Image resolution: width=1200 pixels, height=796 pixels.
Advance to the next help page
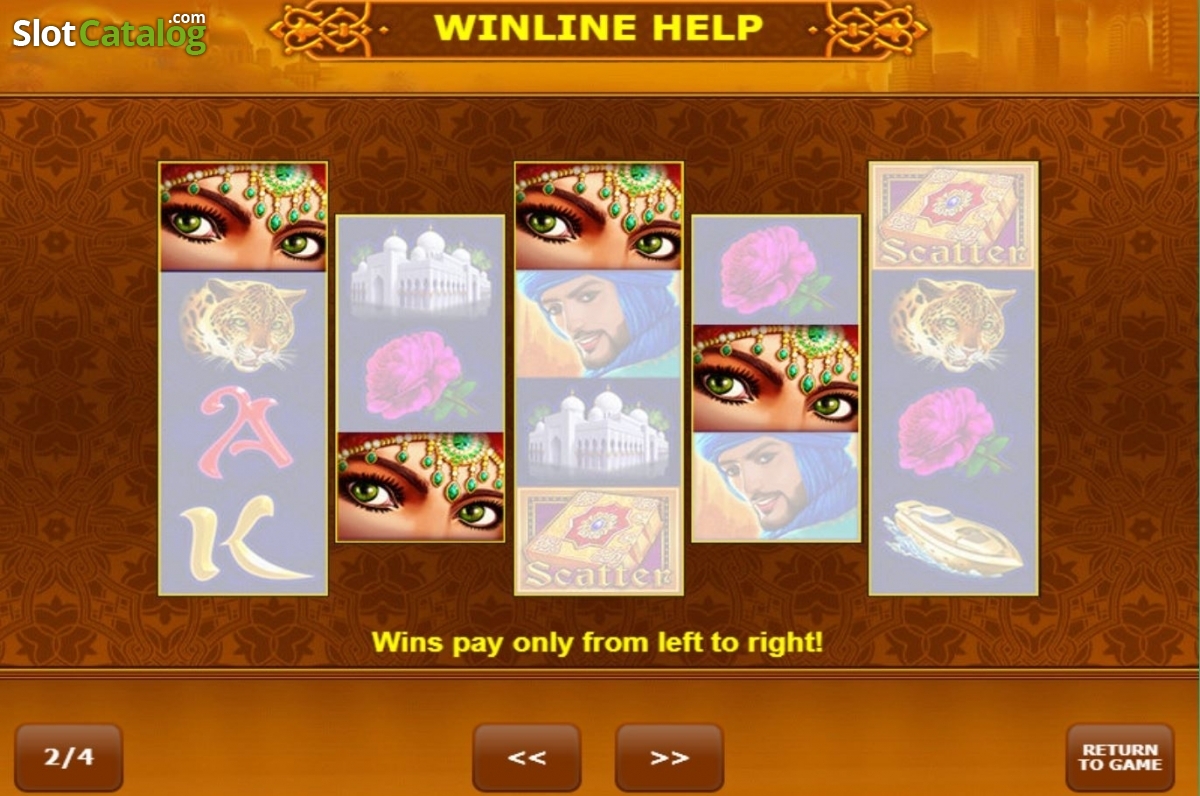pyautogui.click(x=669, y=758)
